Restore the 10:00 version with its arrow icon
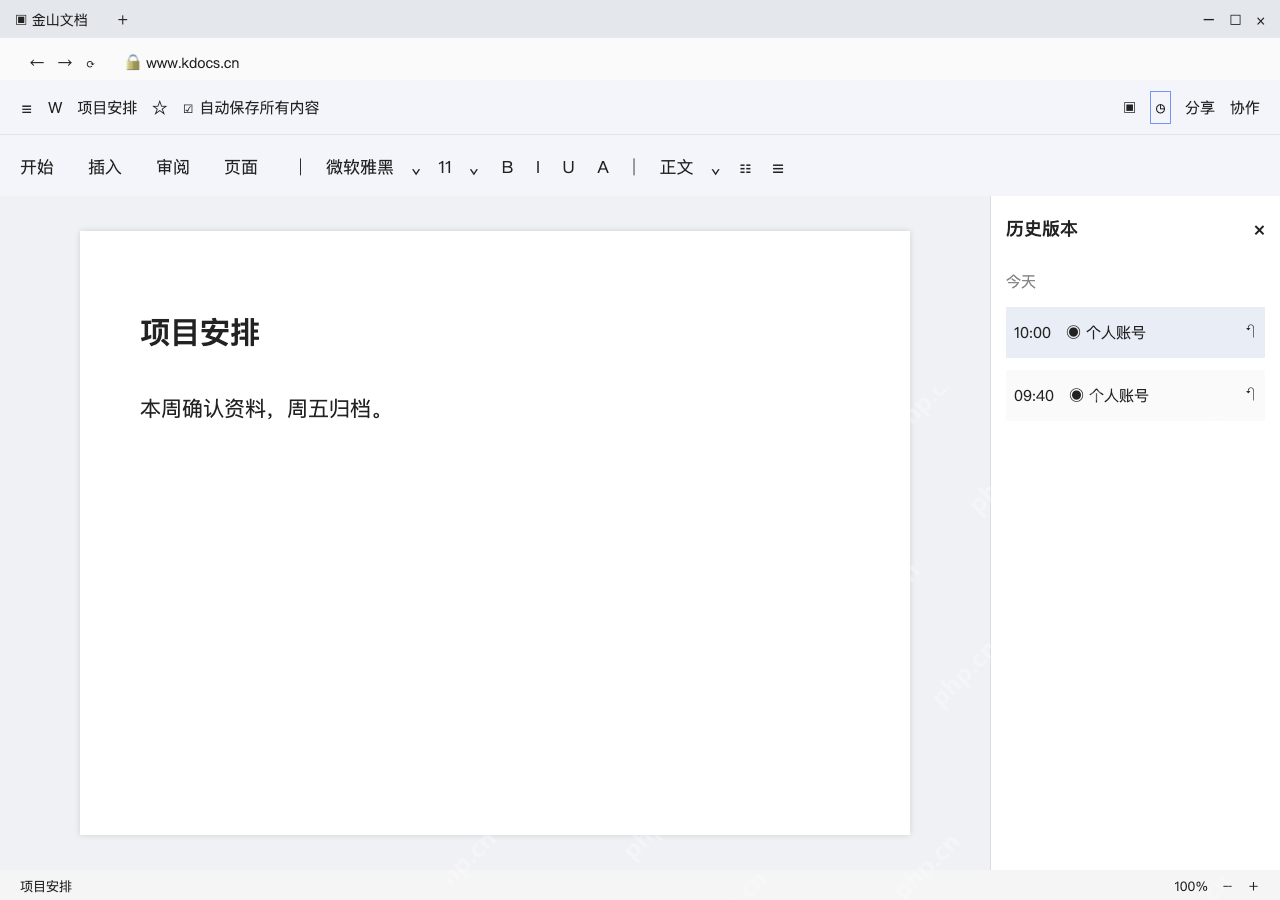This screenshot has height=900, width=1280. pos(1250,331)
